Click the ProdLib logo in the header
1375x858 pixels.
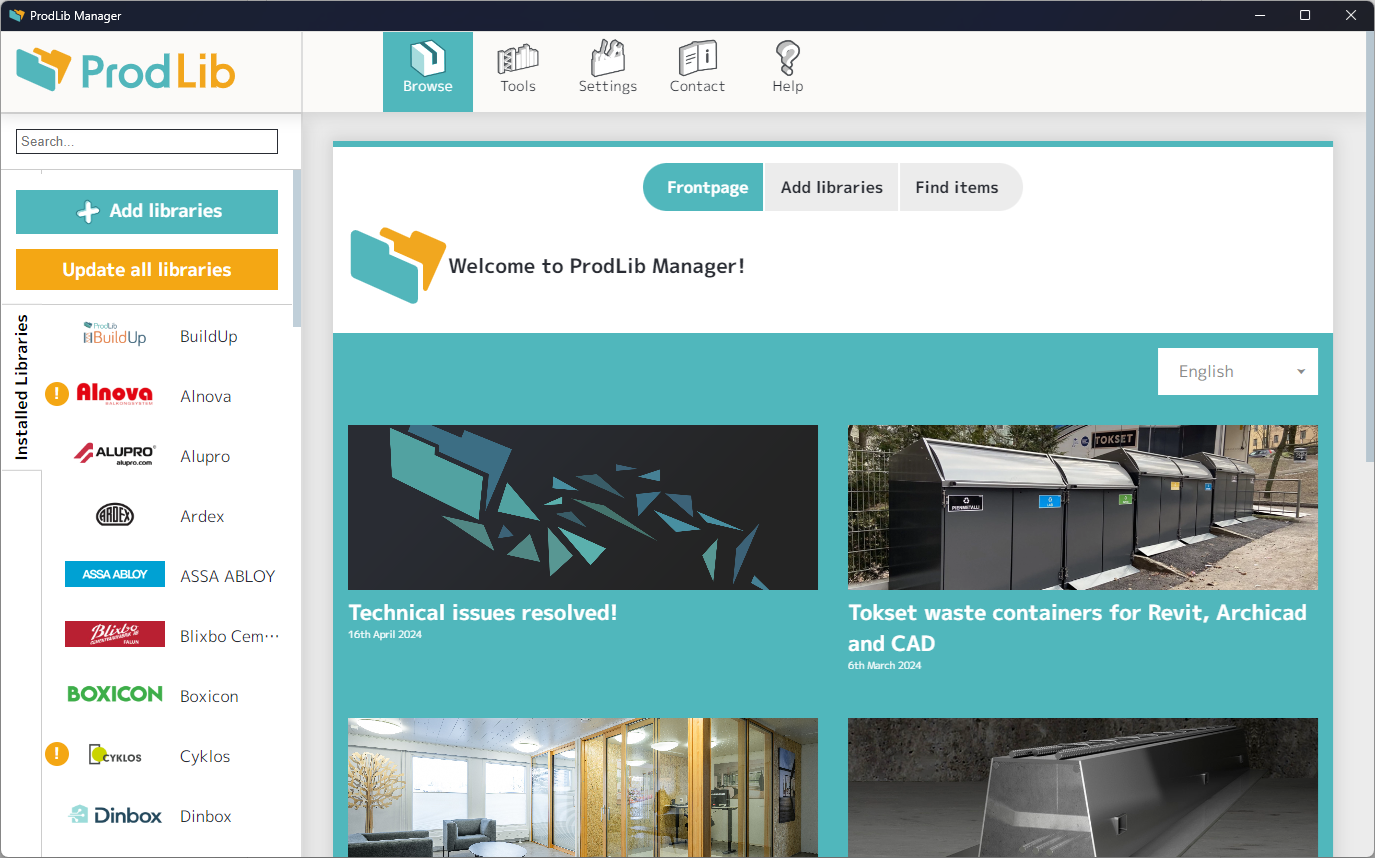[126, 70]
